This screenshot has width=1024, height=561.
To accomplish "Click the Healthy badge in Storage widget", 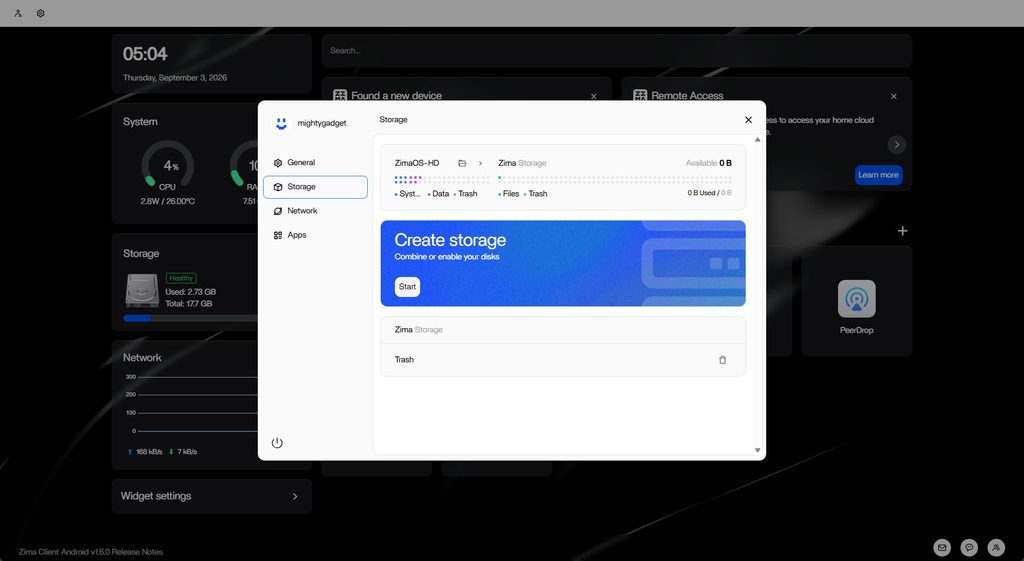I will 181,278.
